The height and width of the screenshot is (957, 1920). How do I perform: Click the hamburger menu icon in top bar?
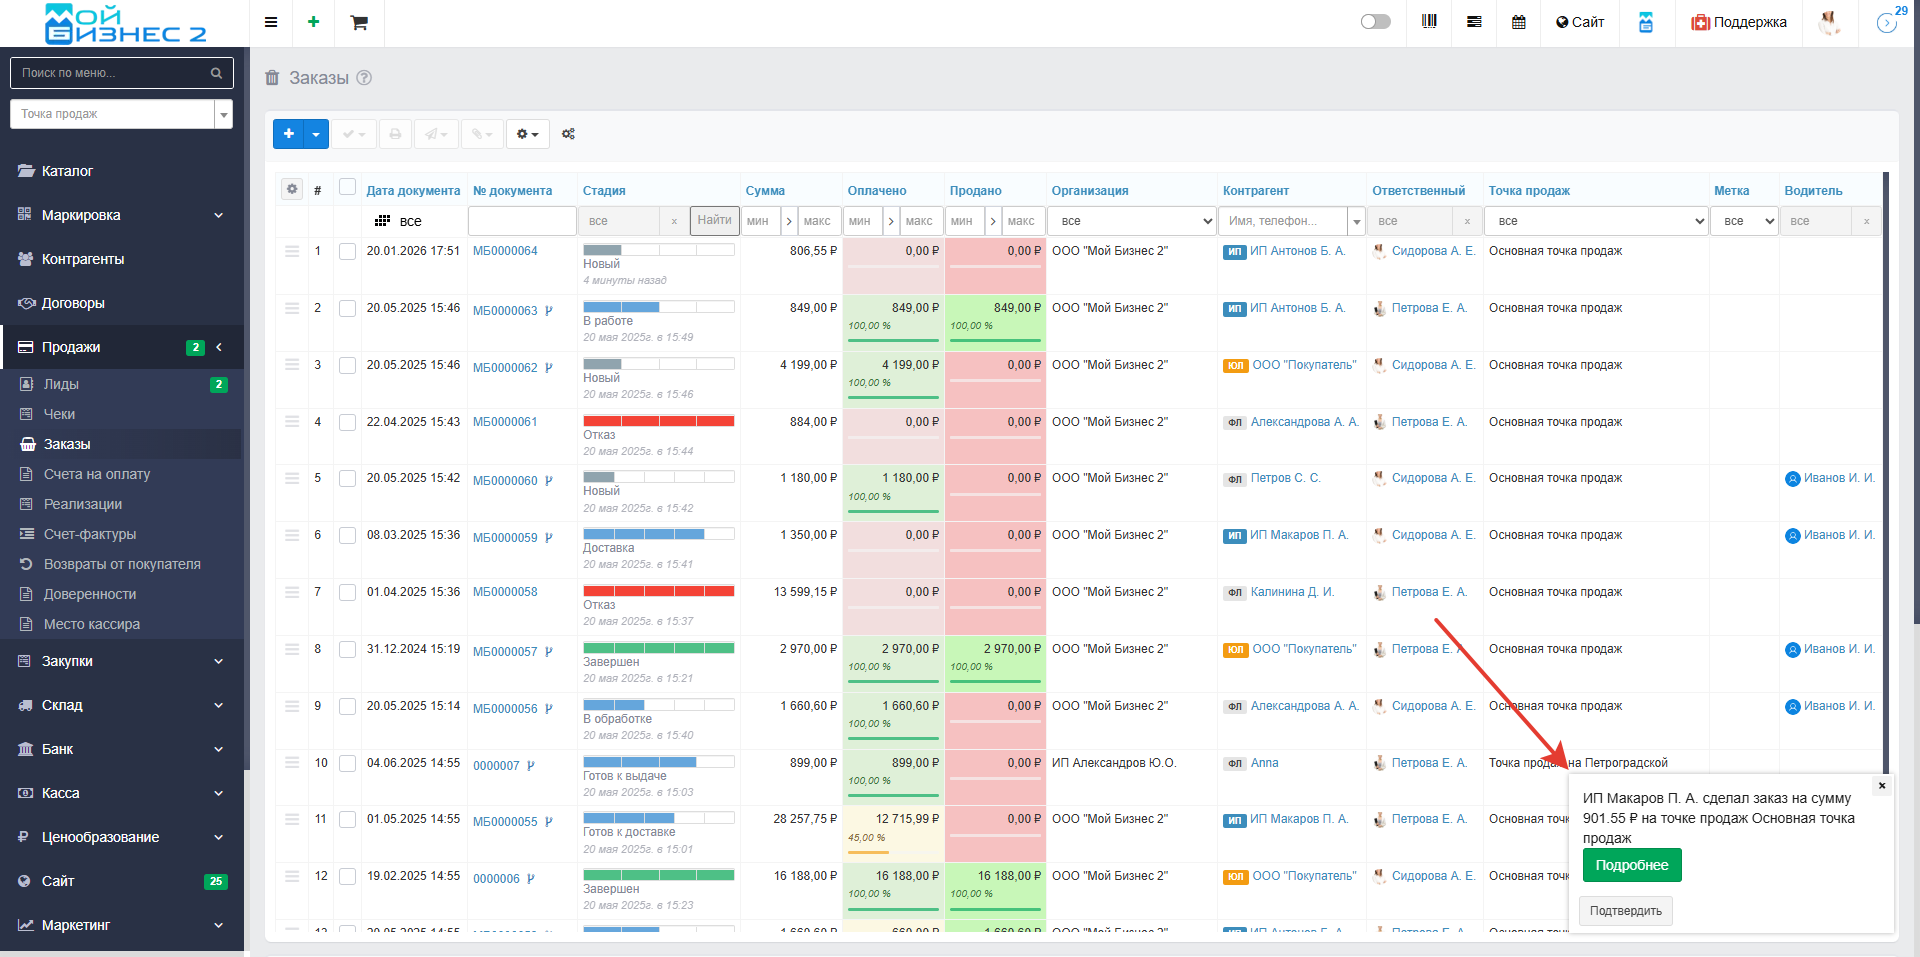pos(271,22)
